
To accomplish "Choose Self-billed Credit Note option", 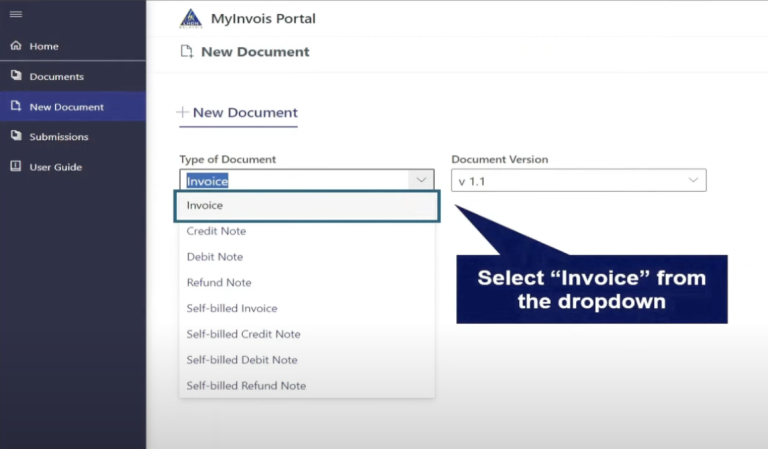I will pos(307,334).
